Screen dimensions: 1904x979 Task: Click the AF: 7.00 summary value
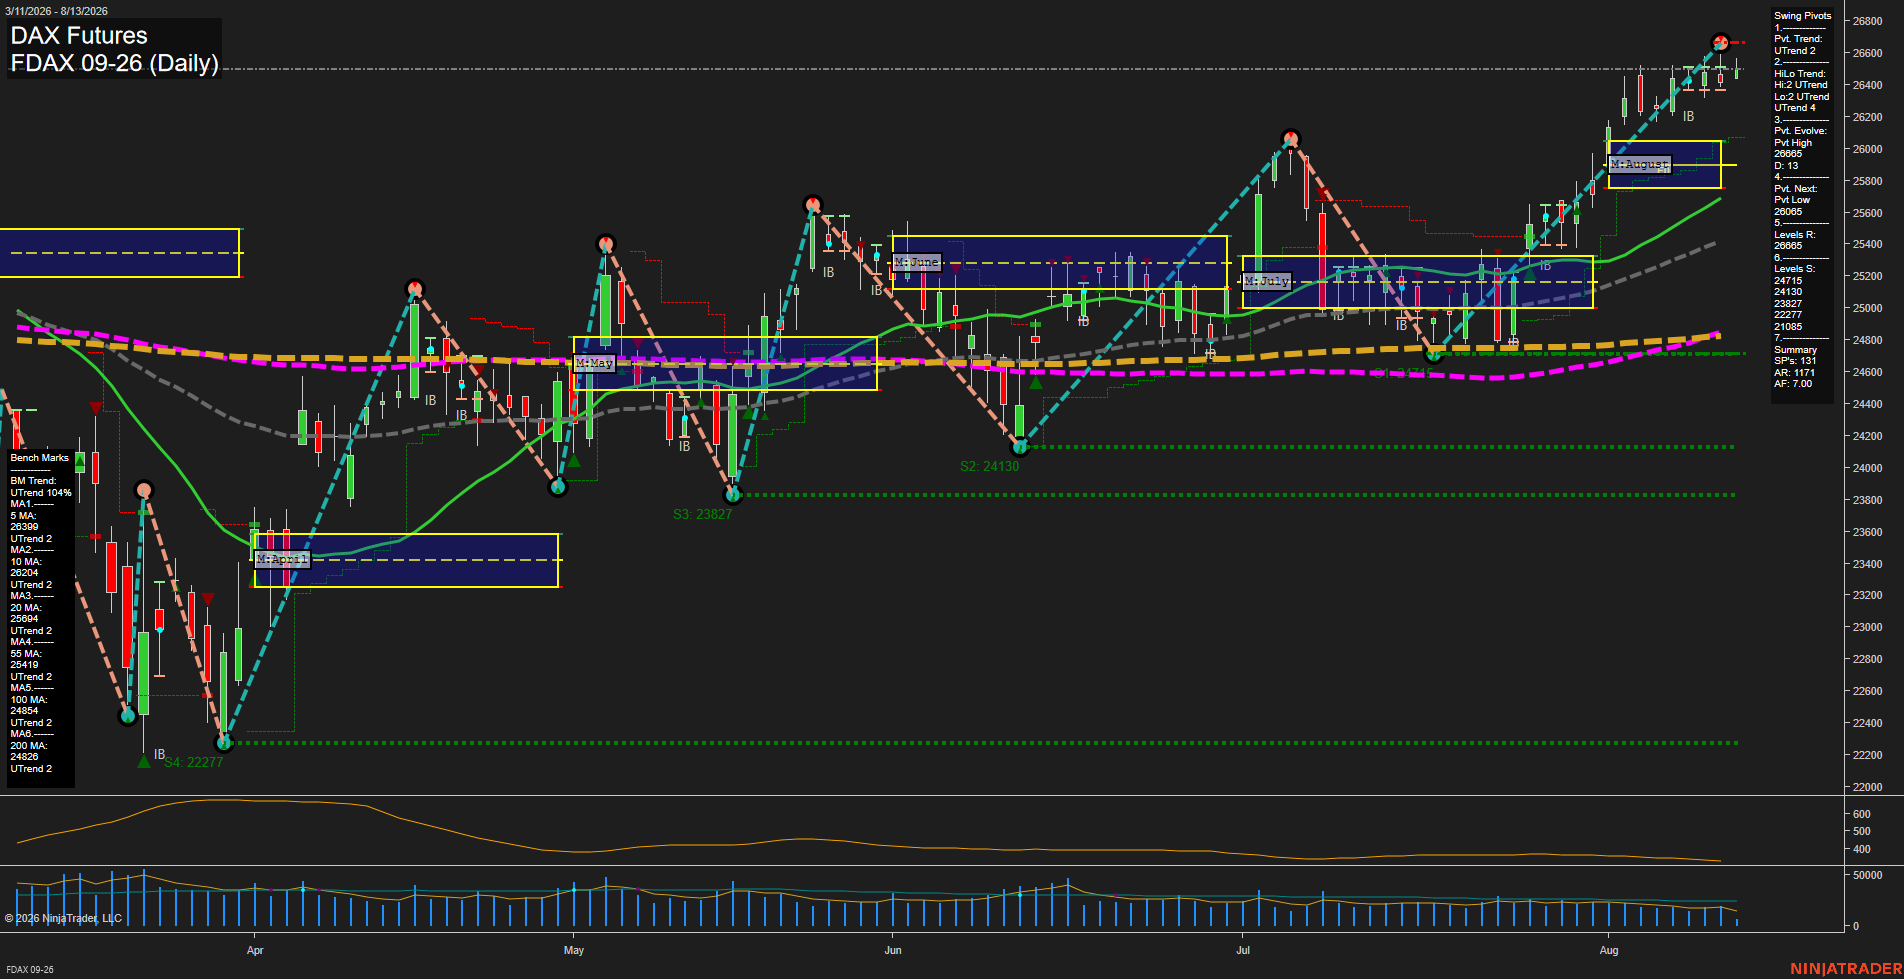coord(1793,384)
